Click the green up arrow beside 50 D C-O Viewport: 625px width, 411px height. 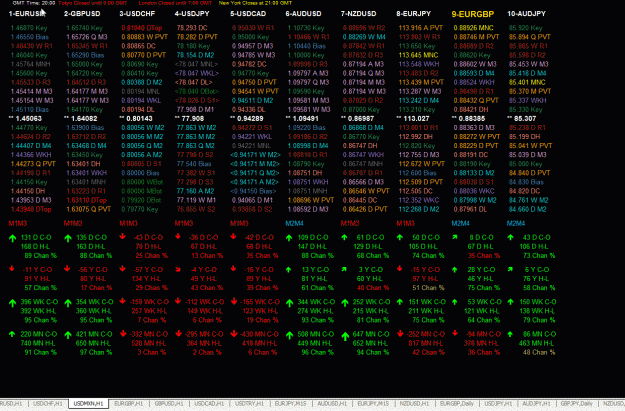pyautogui.click(x=400, y=237)
